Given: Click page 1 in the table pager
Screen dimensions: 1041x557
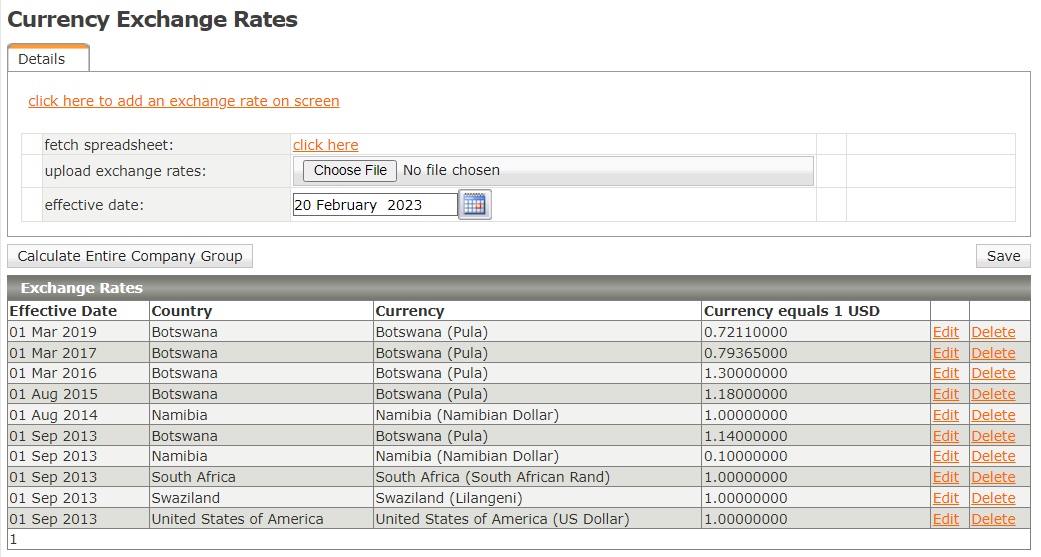Looking at the screenshot, I should coord(14,539).
